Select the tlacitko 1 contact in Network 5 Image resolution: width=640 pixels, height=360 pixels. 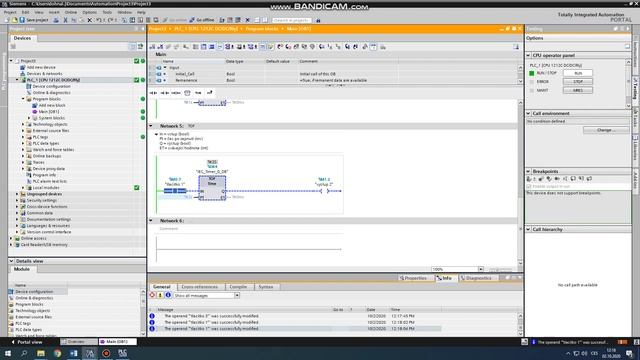pos(175,191)
